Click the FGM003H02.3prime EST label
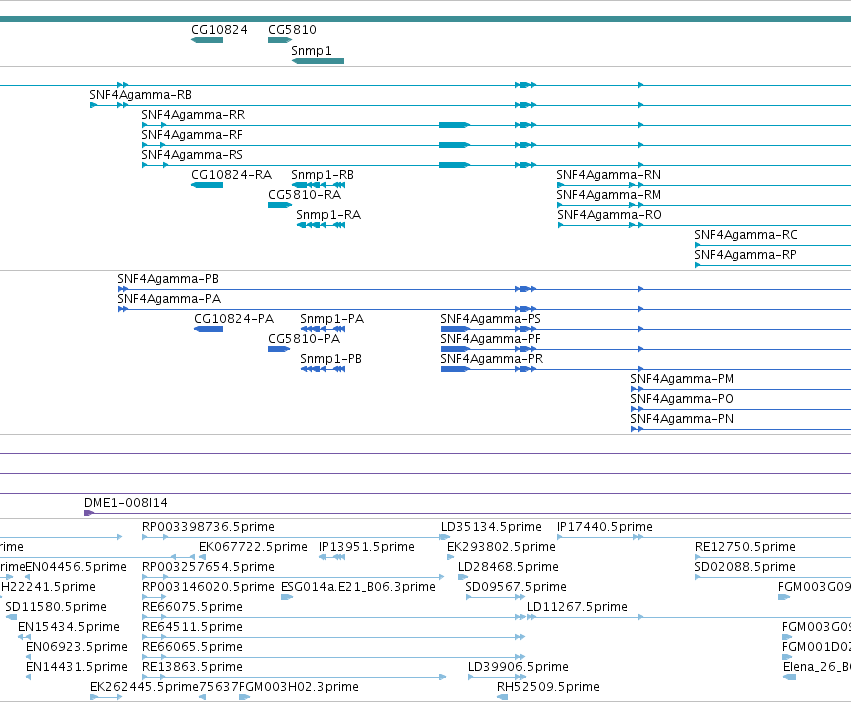The image size is (851, 702). 299,688
